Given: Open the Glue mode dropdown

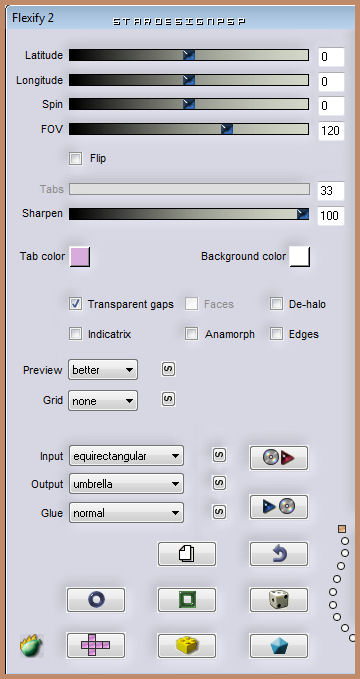Looking at the screenshot, I should tap(126, 513).
